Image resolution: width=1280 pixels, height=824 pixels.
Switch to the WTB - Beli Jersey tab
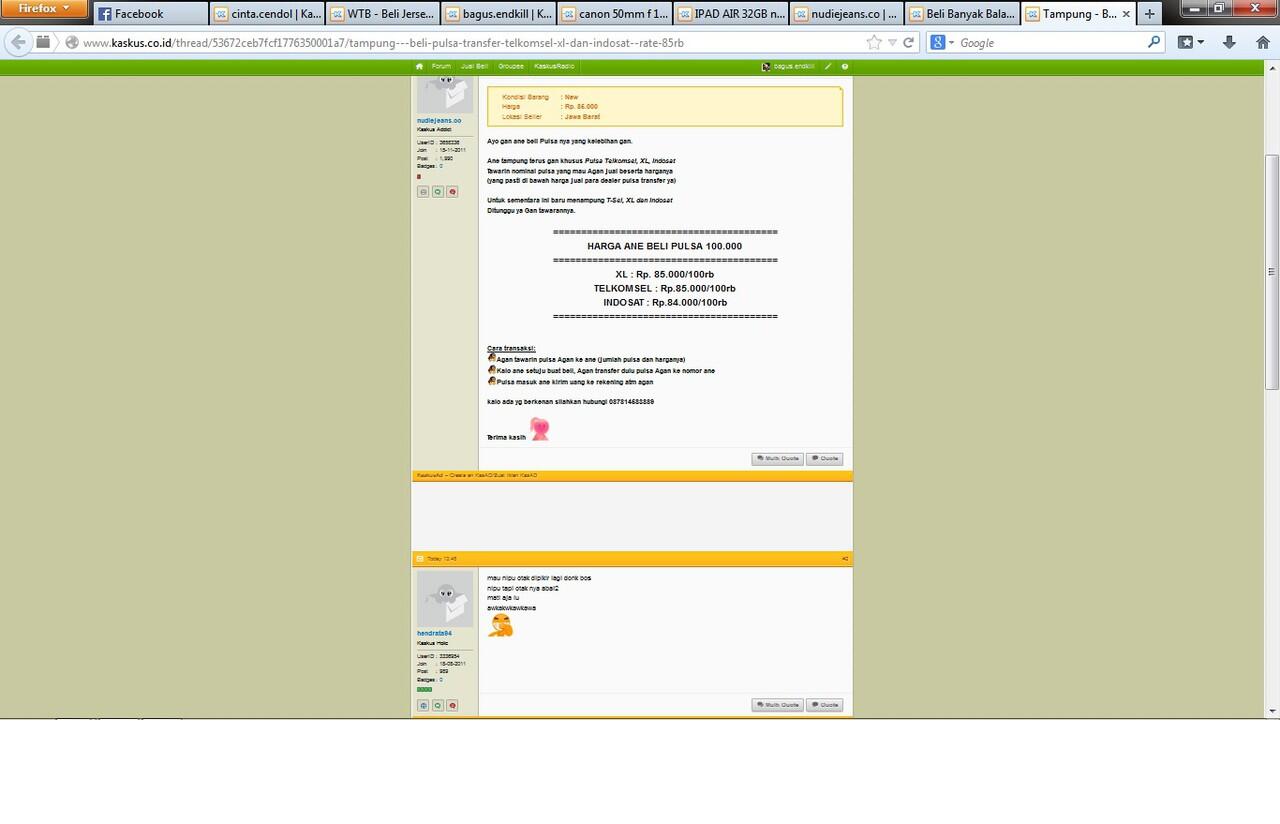pyautogui.click(x=383, y=14)
